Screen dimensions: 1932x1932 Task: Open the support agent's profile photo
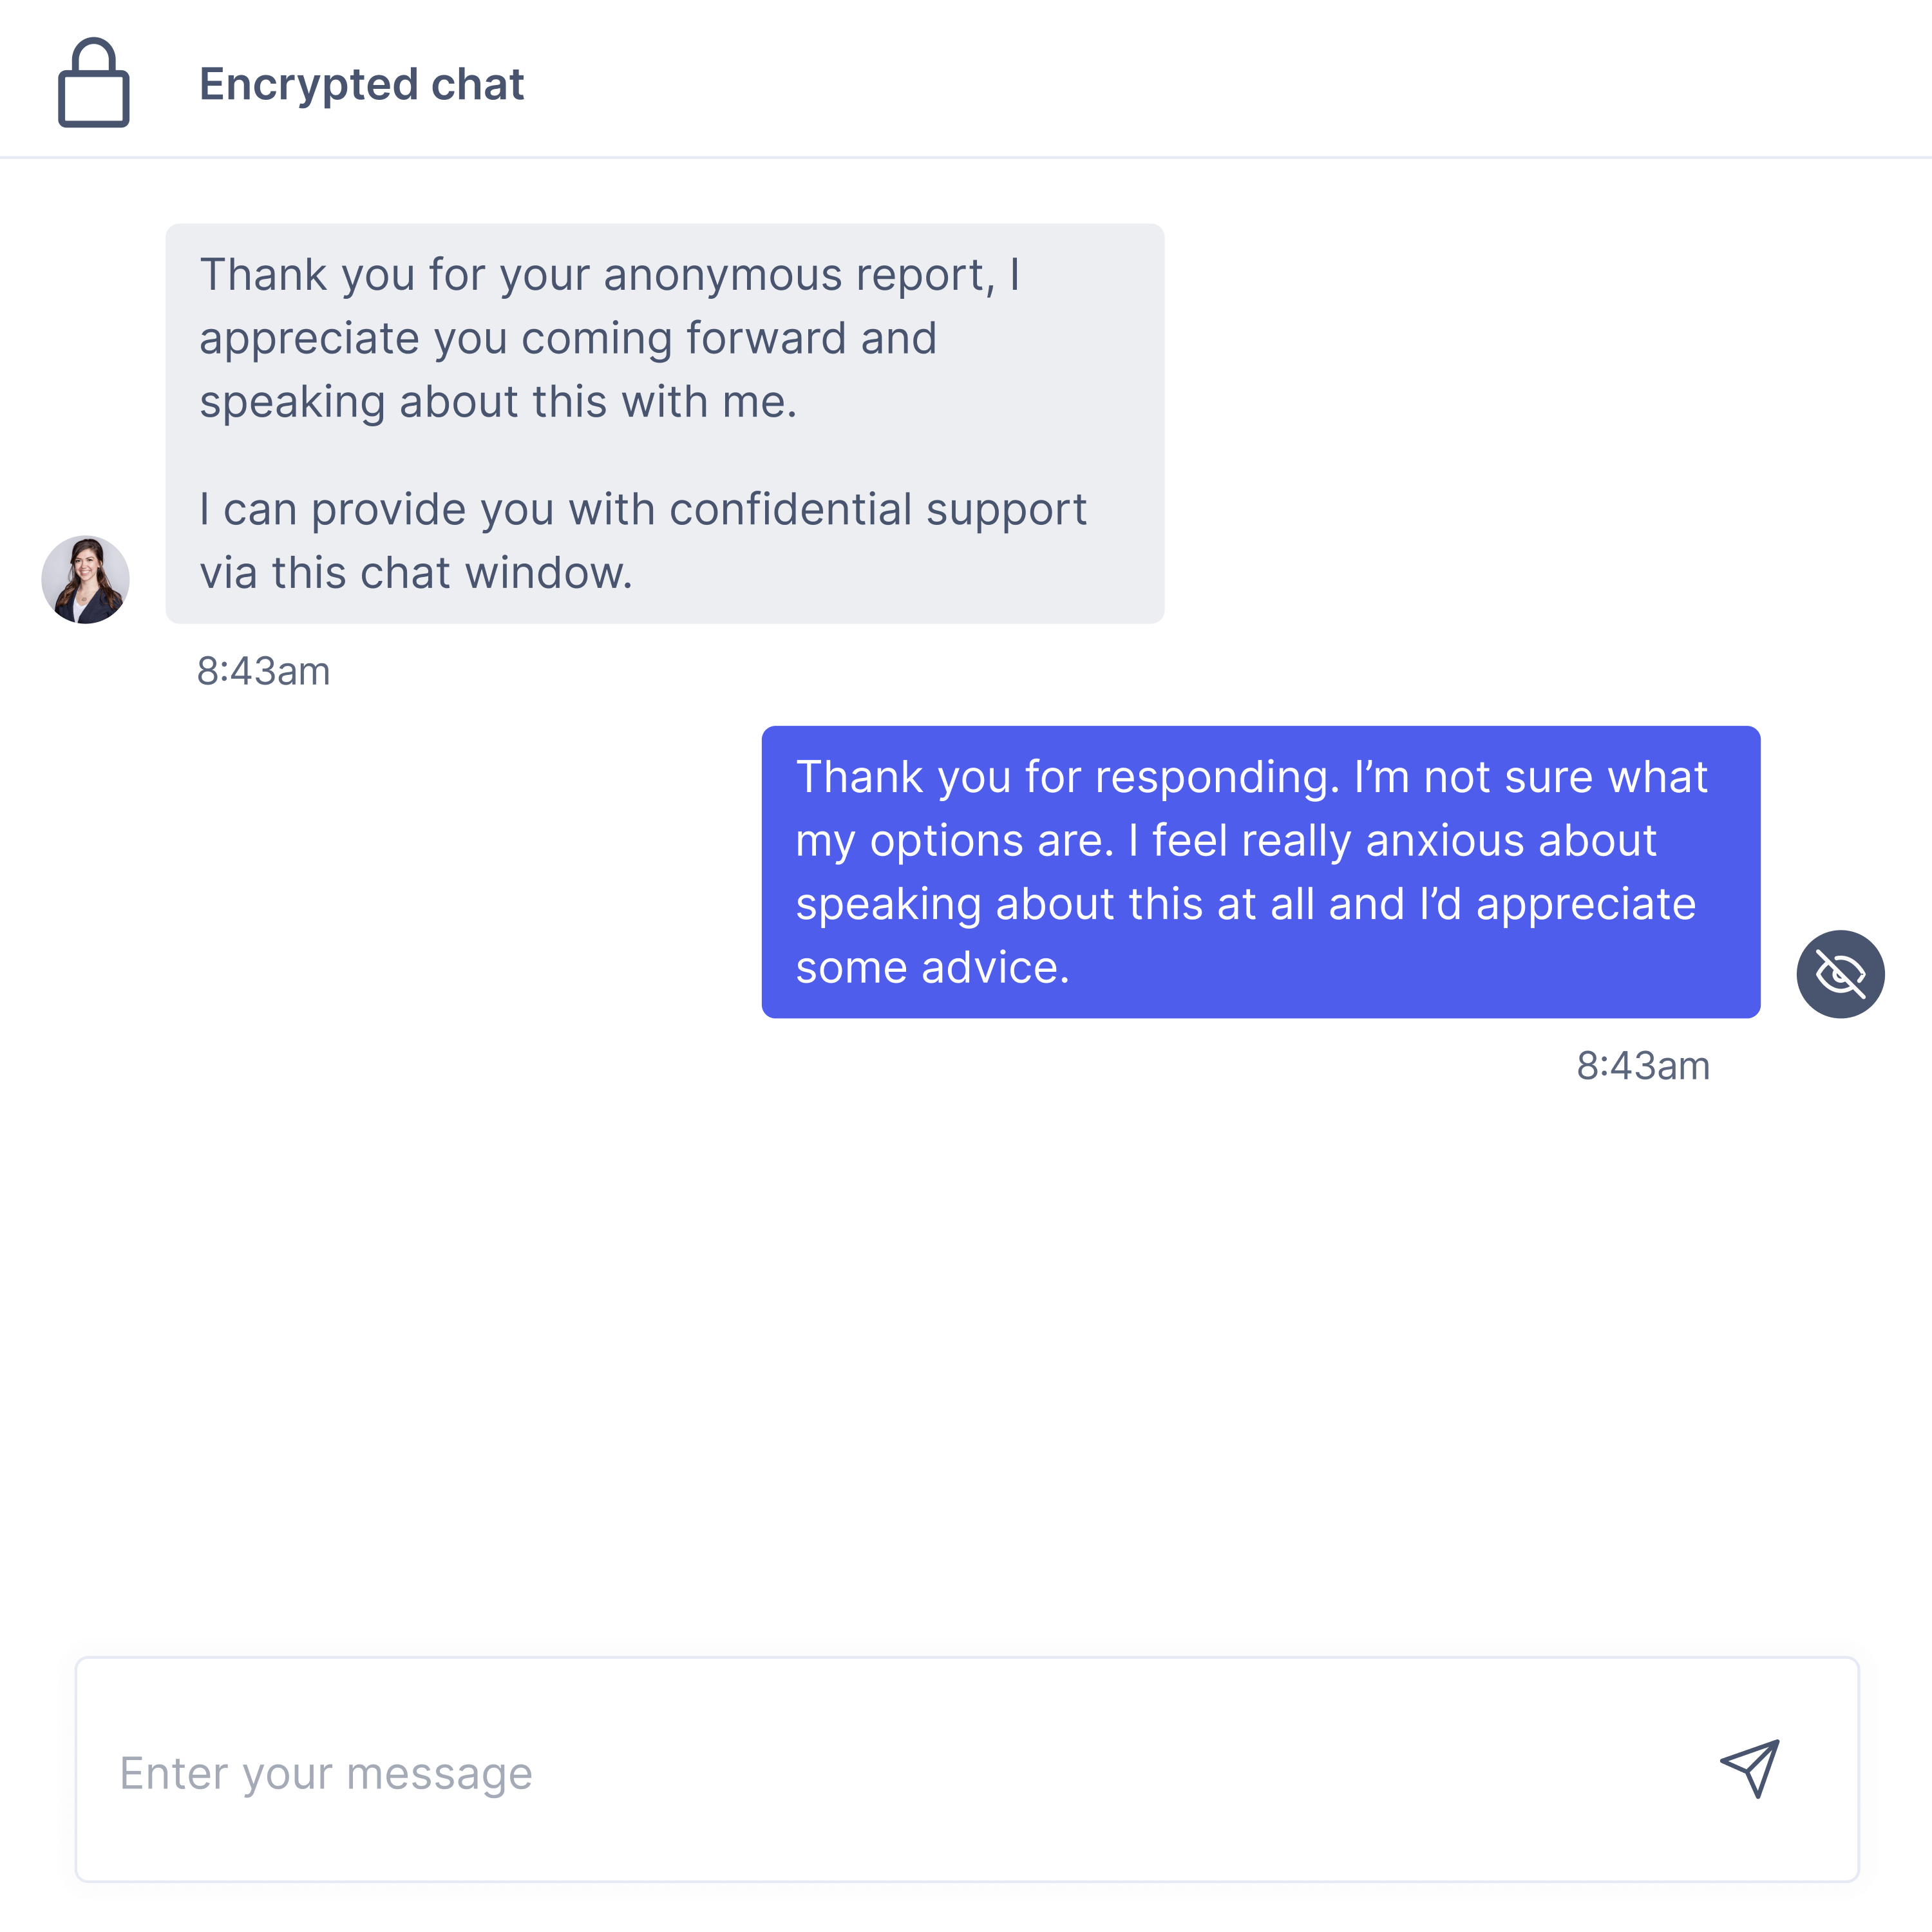[x=85, y=580]
